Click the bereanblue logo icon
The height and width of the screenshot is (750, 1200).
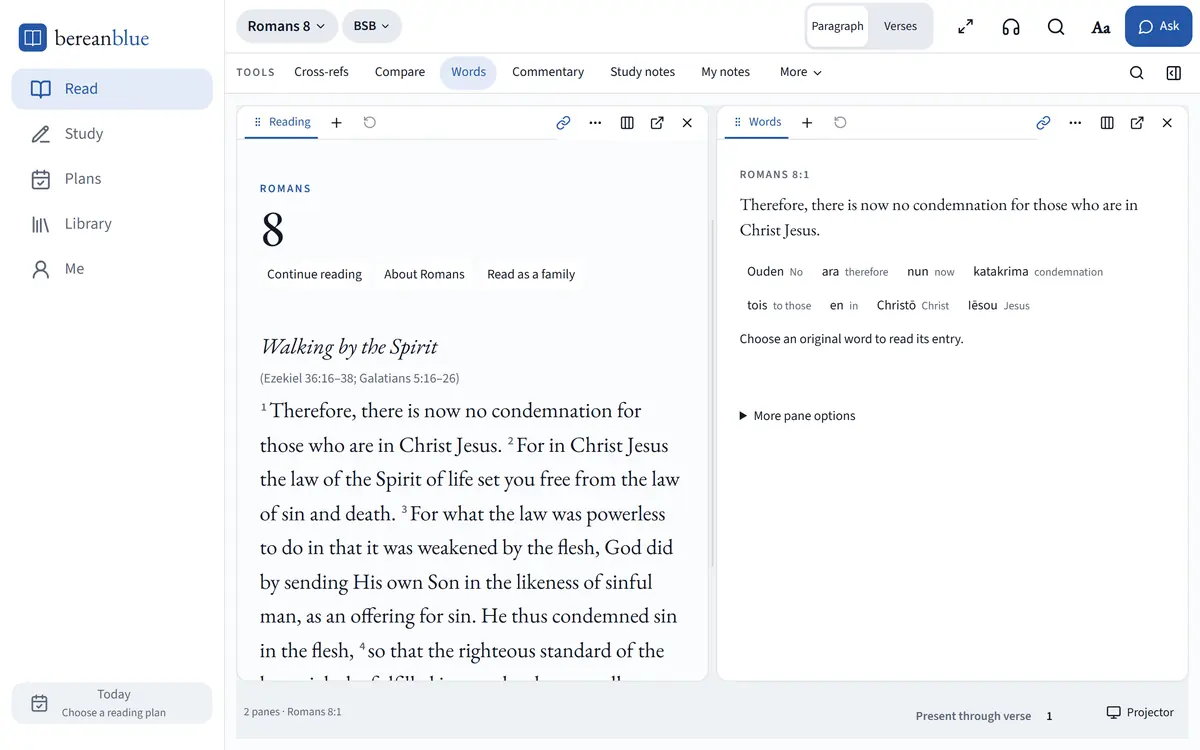pos(33,38)
